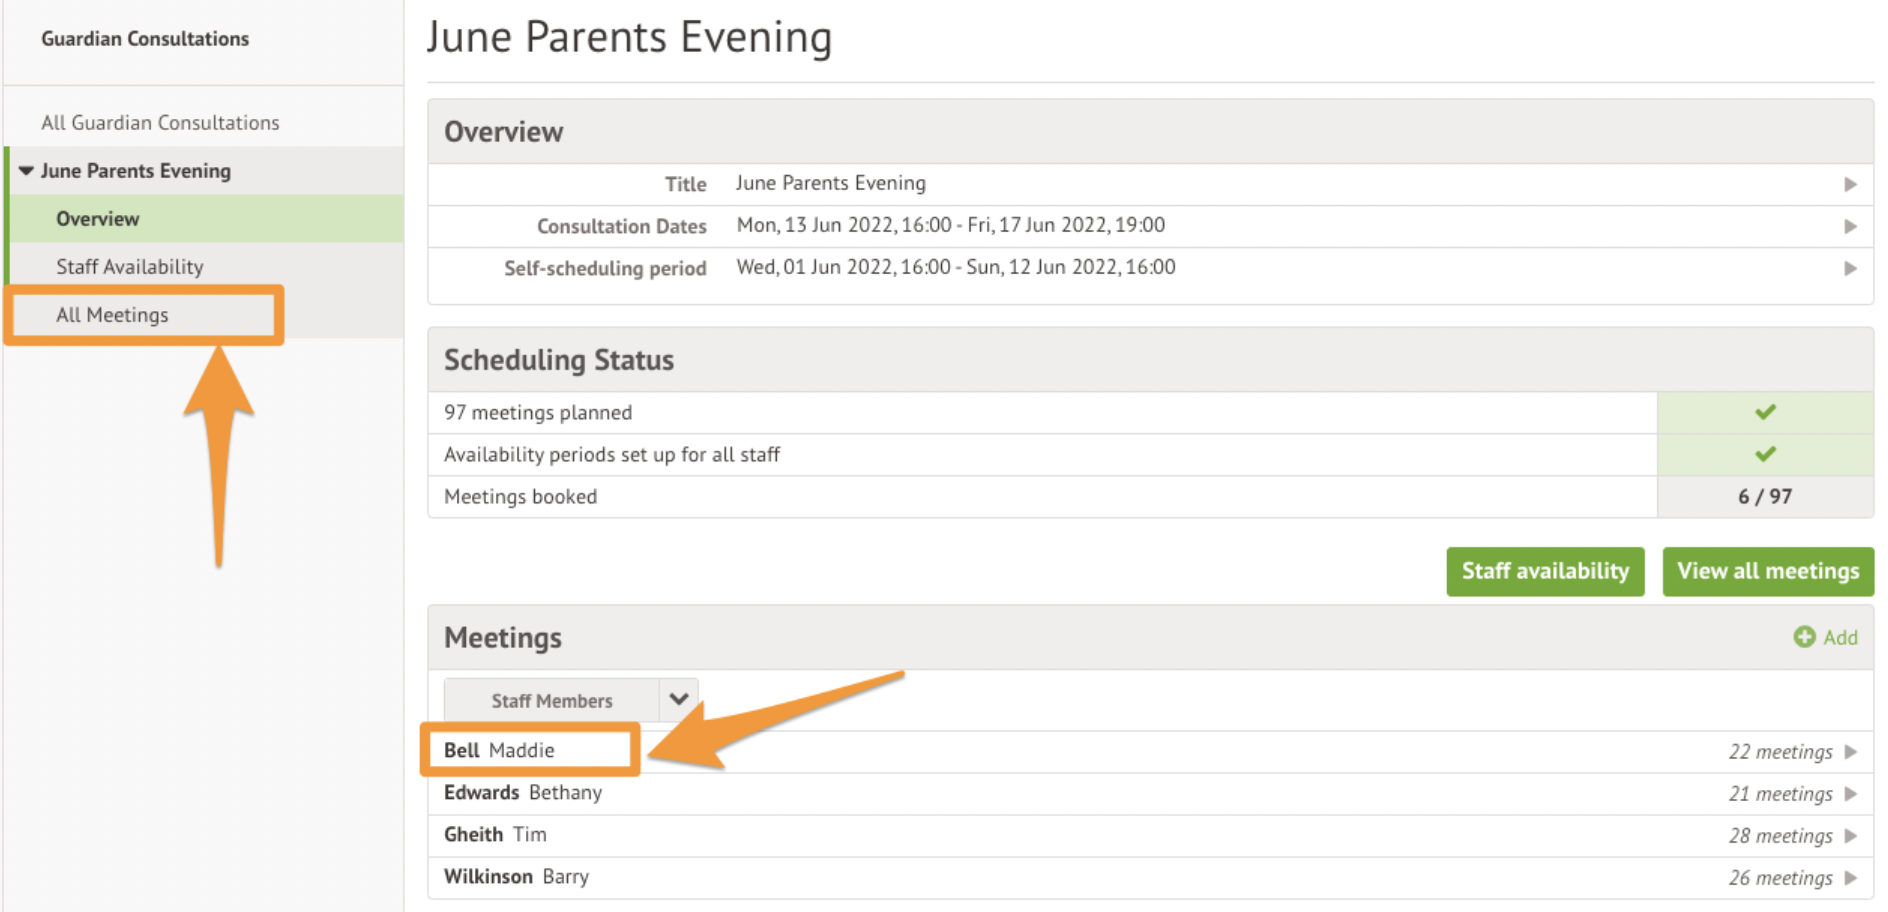Screen dimensions: 1888x912
Task: Click the 97 meetings planned checkmark
Action: (x=1765, y=412)
